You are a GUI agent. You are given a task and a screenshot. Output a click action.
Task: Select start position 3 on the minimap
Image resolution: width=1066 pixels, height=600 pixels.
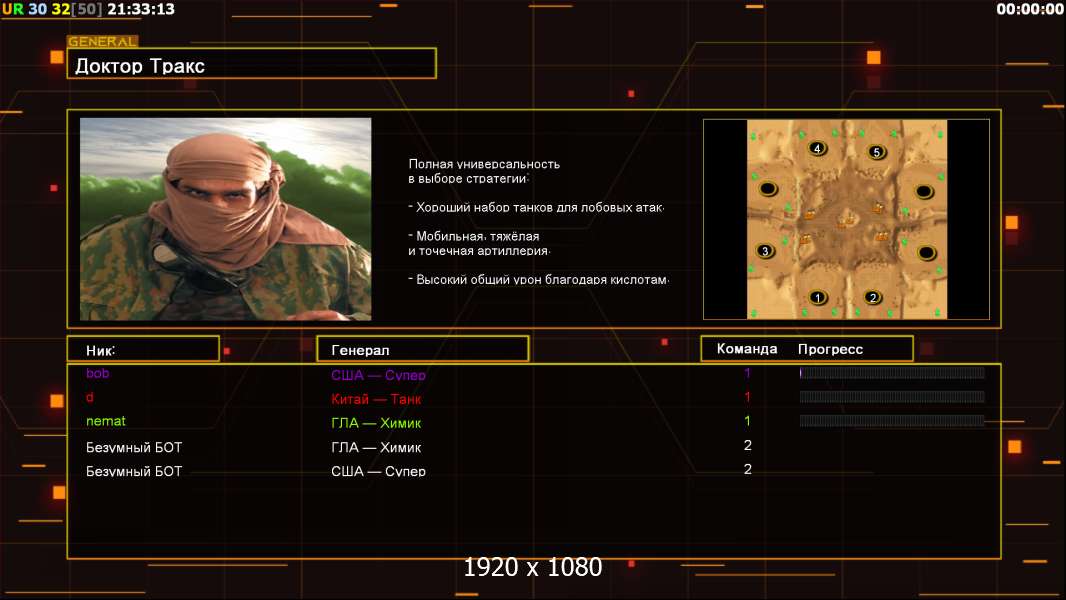[x=766, y=251]
